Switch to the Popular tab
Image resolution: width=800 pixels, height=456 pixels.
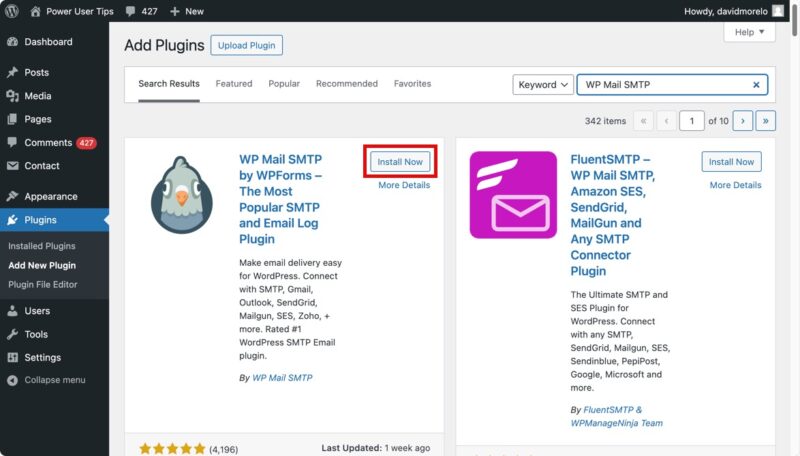[284, 84]
